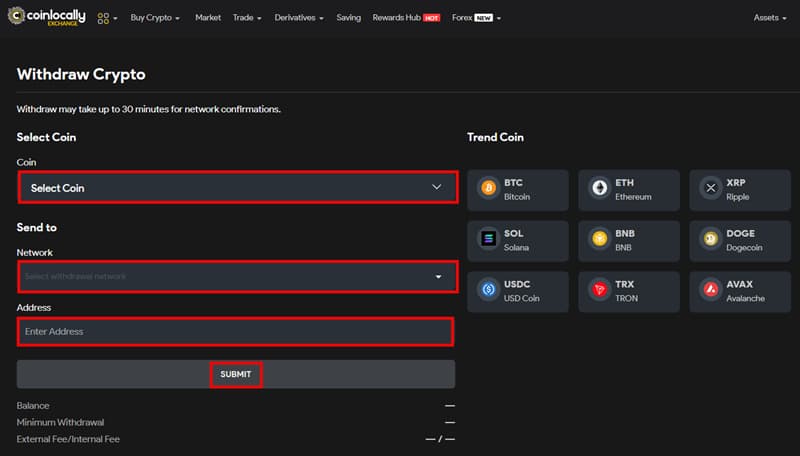Click the HOT badge beside Rewards Hub
The image size is (800, 456).
[x=431, y=18]
